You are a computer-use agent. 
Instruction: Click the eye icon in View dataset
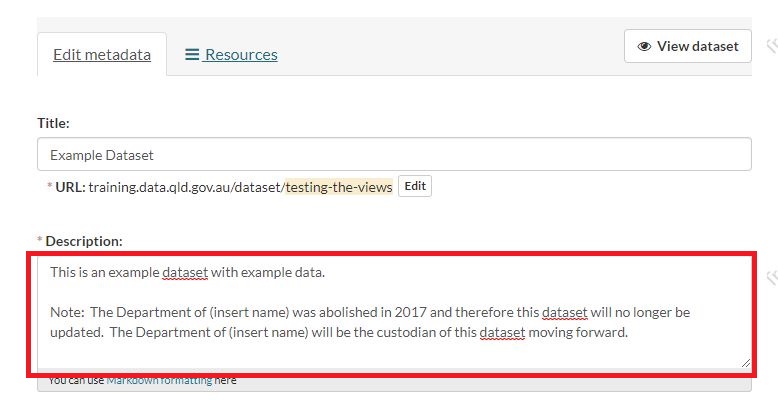coord(644,46)
